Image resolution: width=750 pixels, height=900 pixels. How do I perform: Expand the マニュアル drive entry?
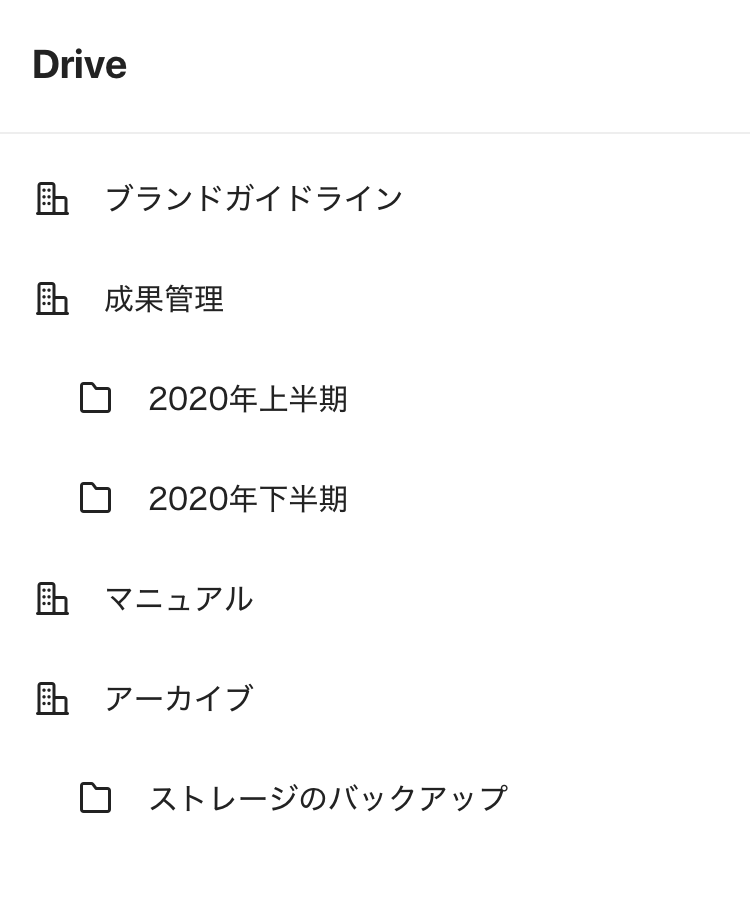tap(178, 598)
